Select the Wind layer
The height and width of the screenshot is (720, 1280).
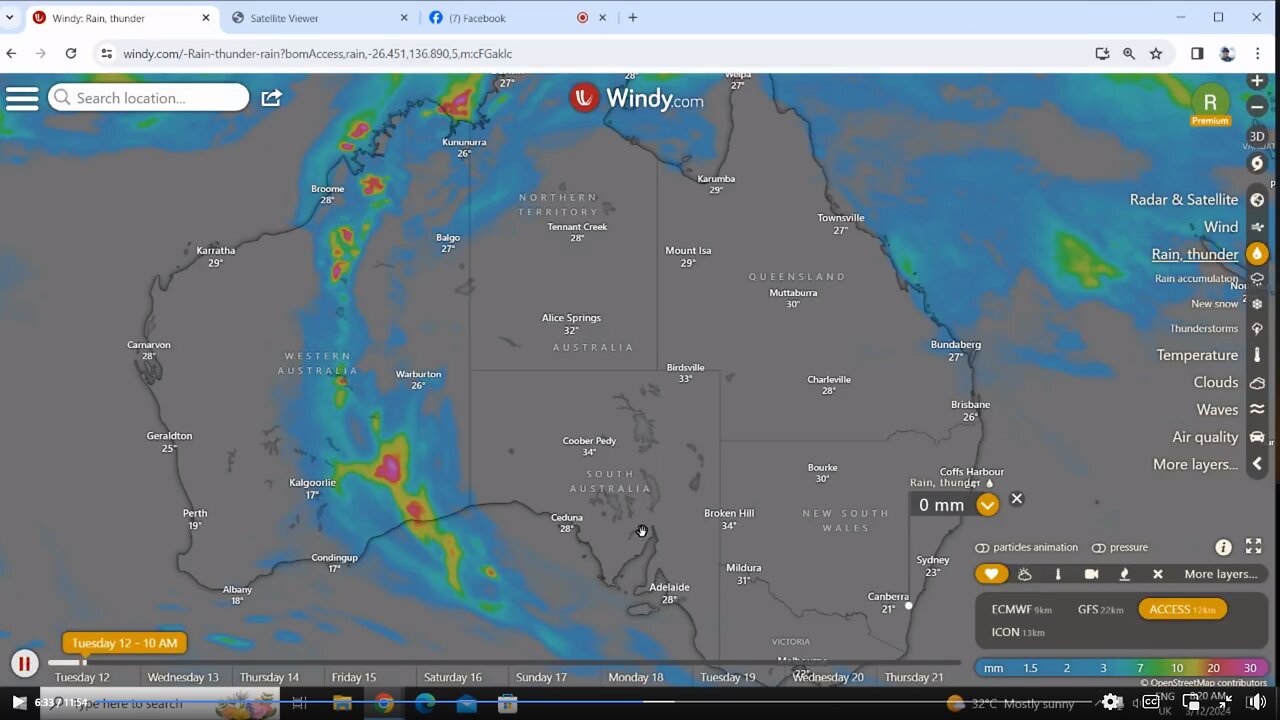[1221, 227]
